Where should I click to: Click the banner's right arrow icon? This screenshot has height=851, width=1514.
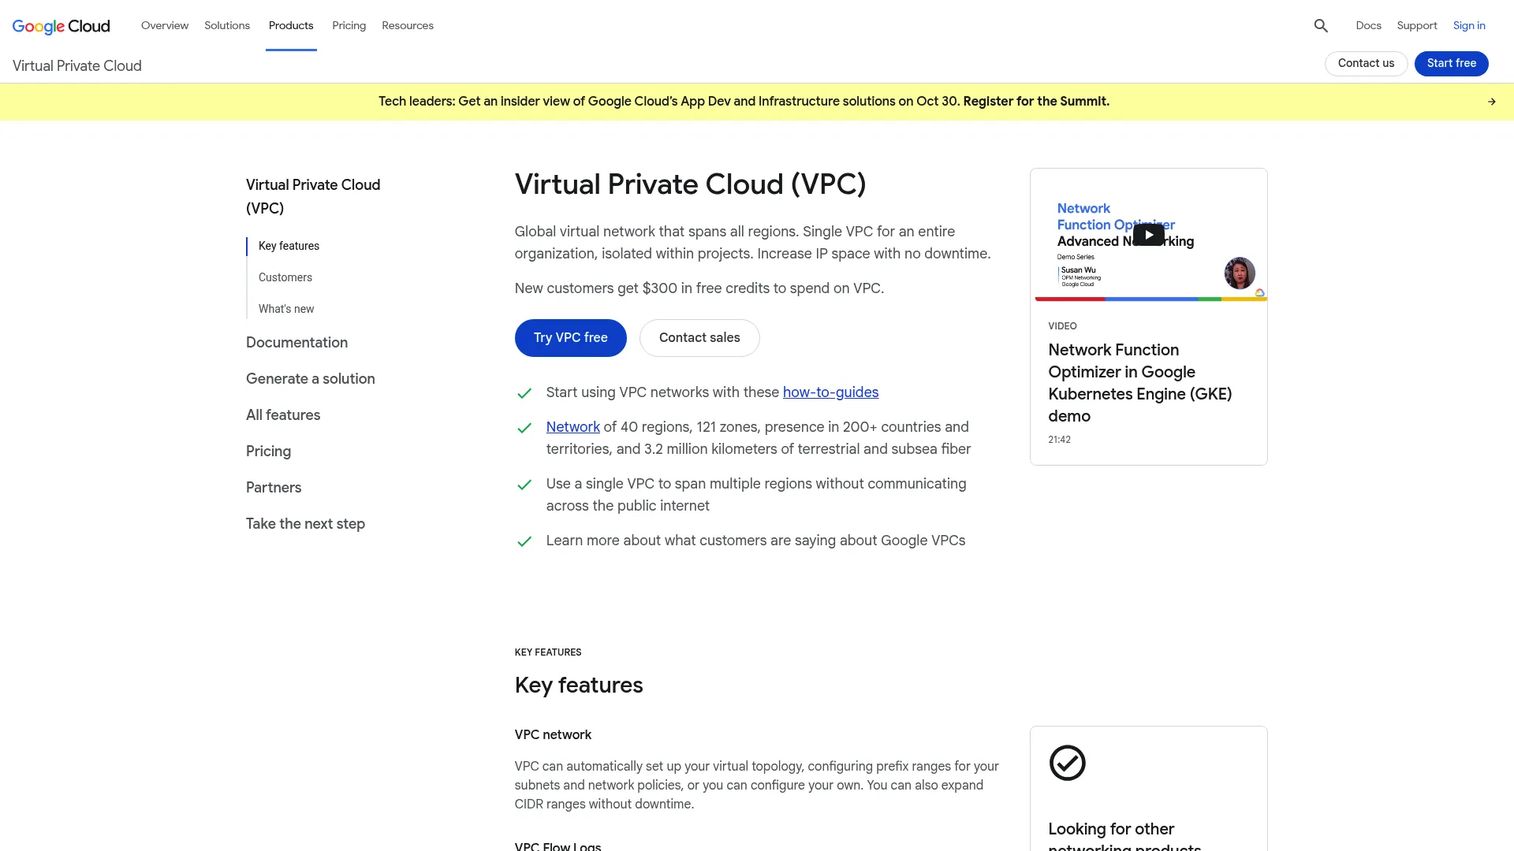coord(1491,102)
